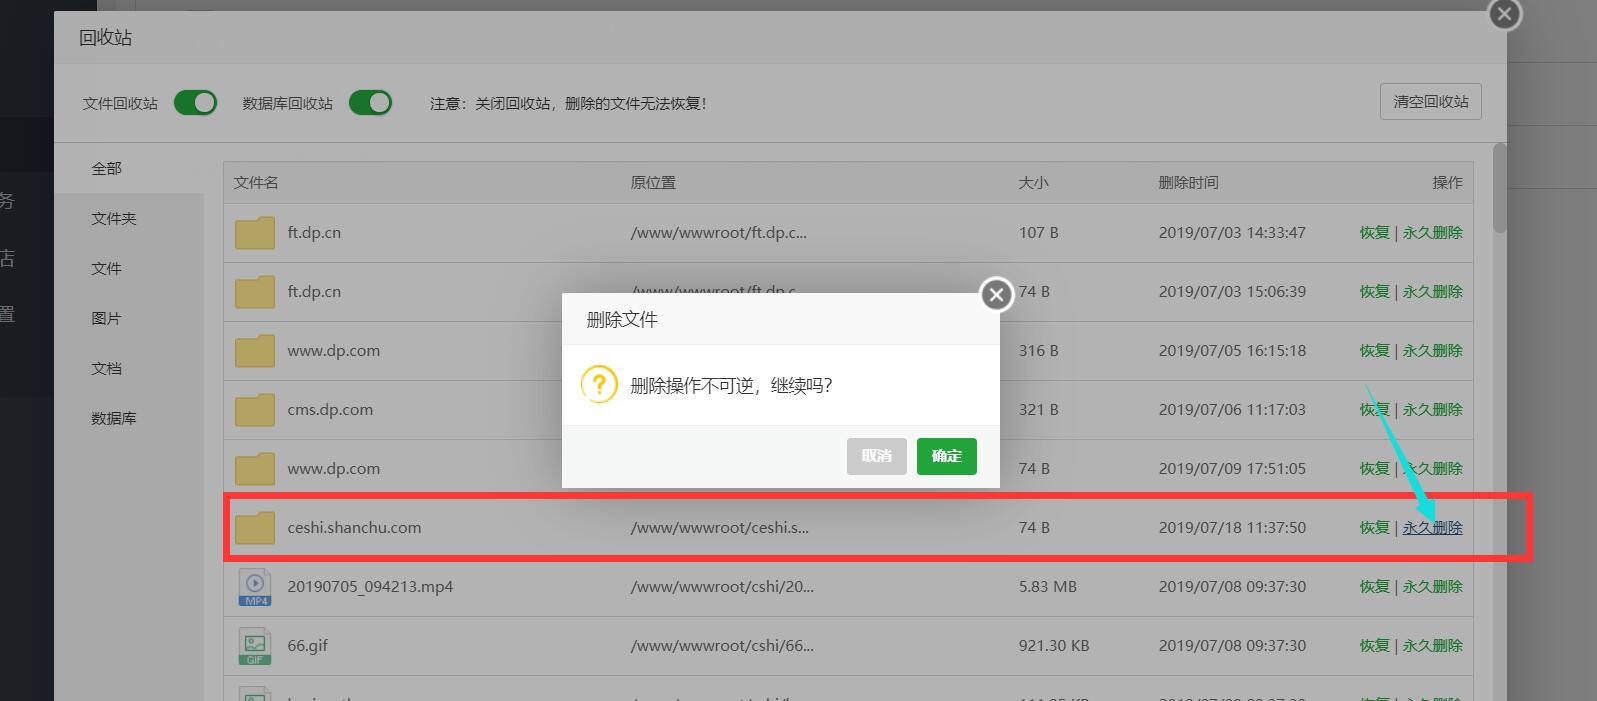Click file name 20190705_094213.mp4
1597x701 pixels.
pyautogui.click(x=370, y=586)
